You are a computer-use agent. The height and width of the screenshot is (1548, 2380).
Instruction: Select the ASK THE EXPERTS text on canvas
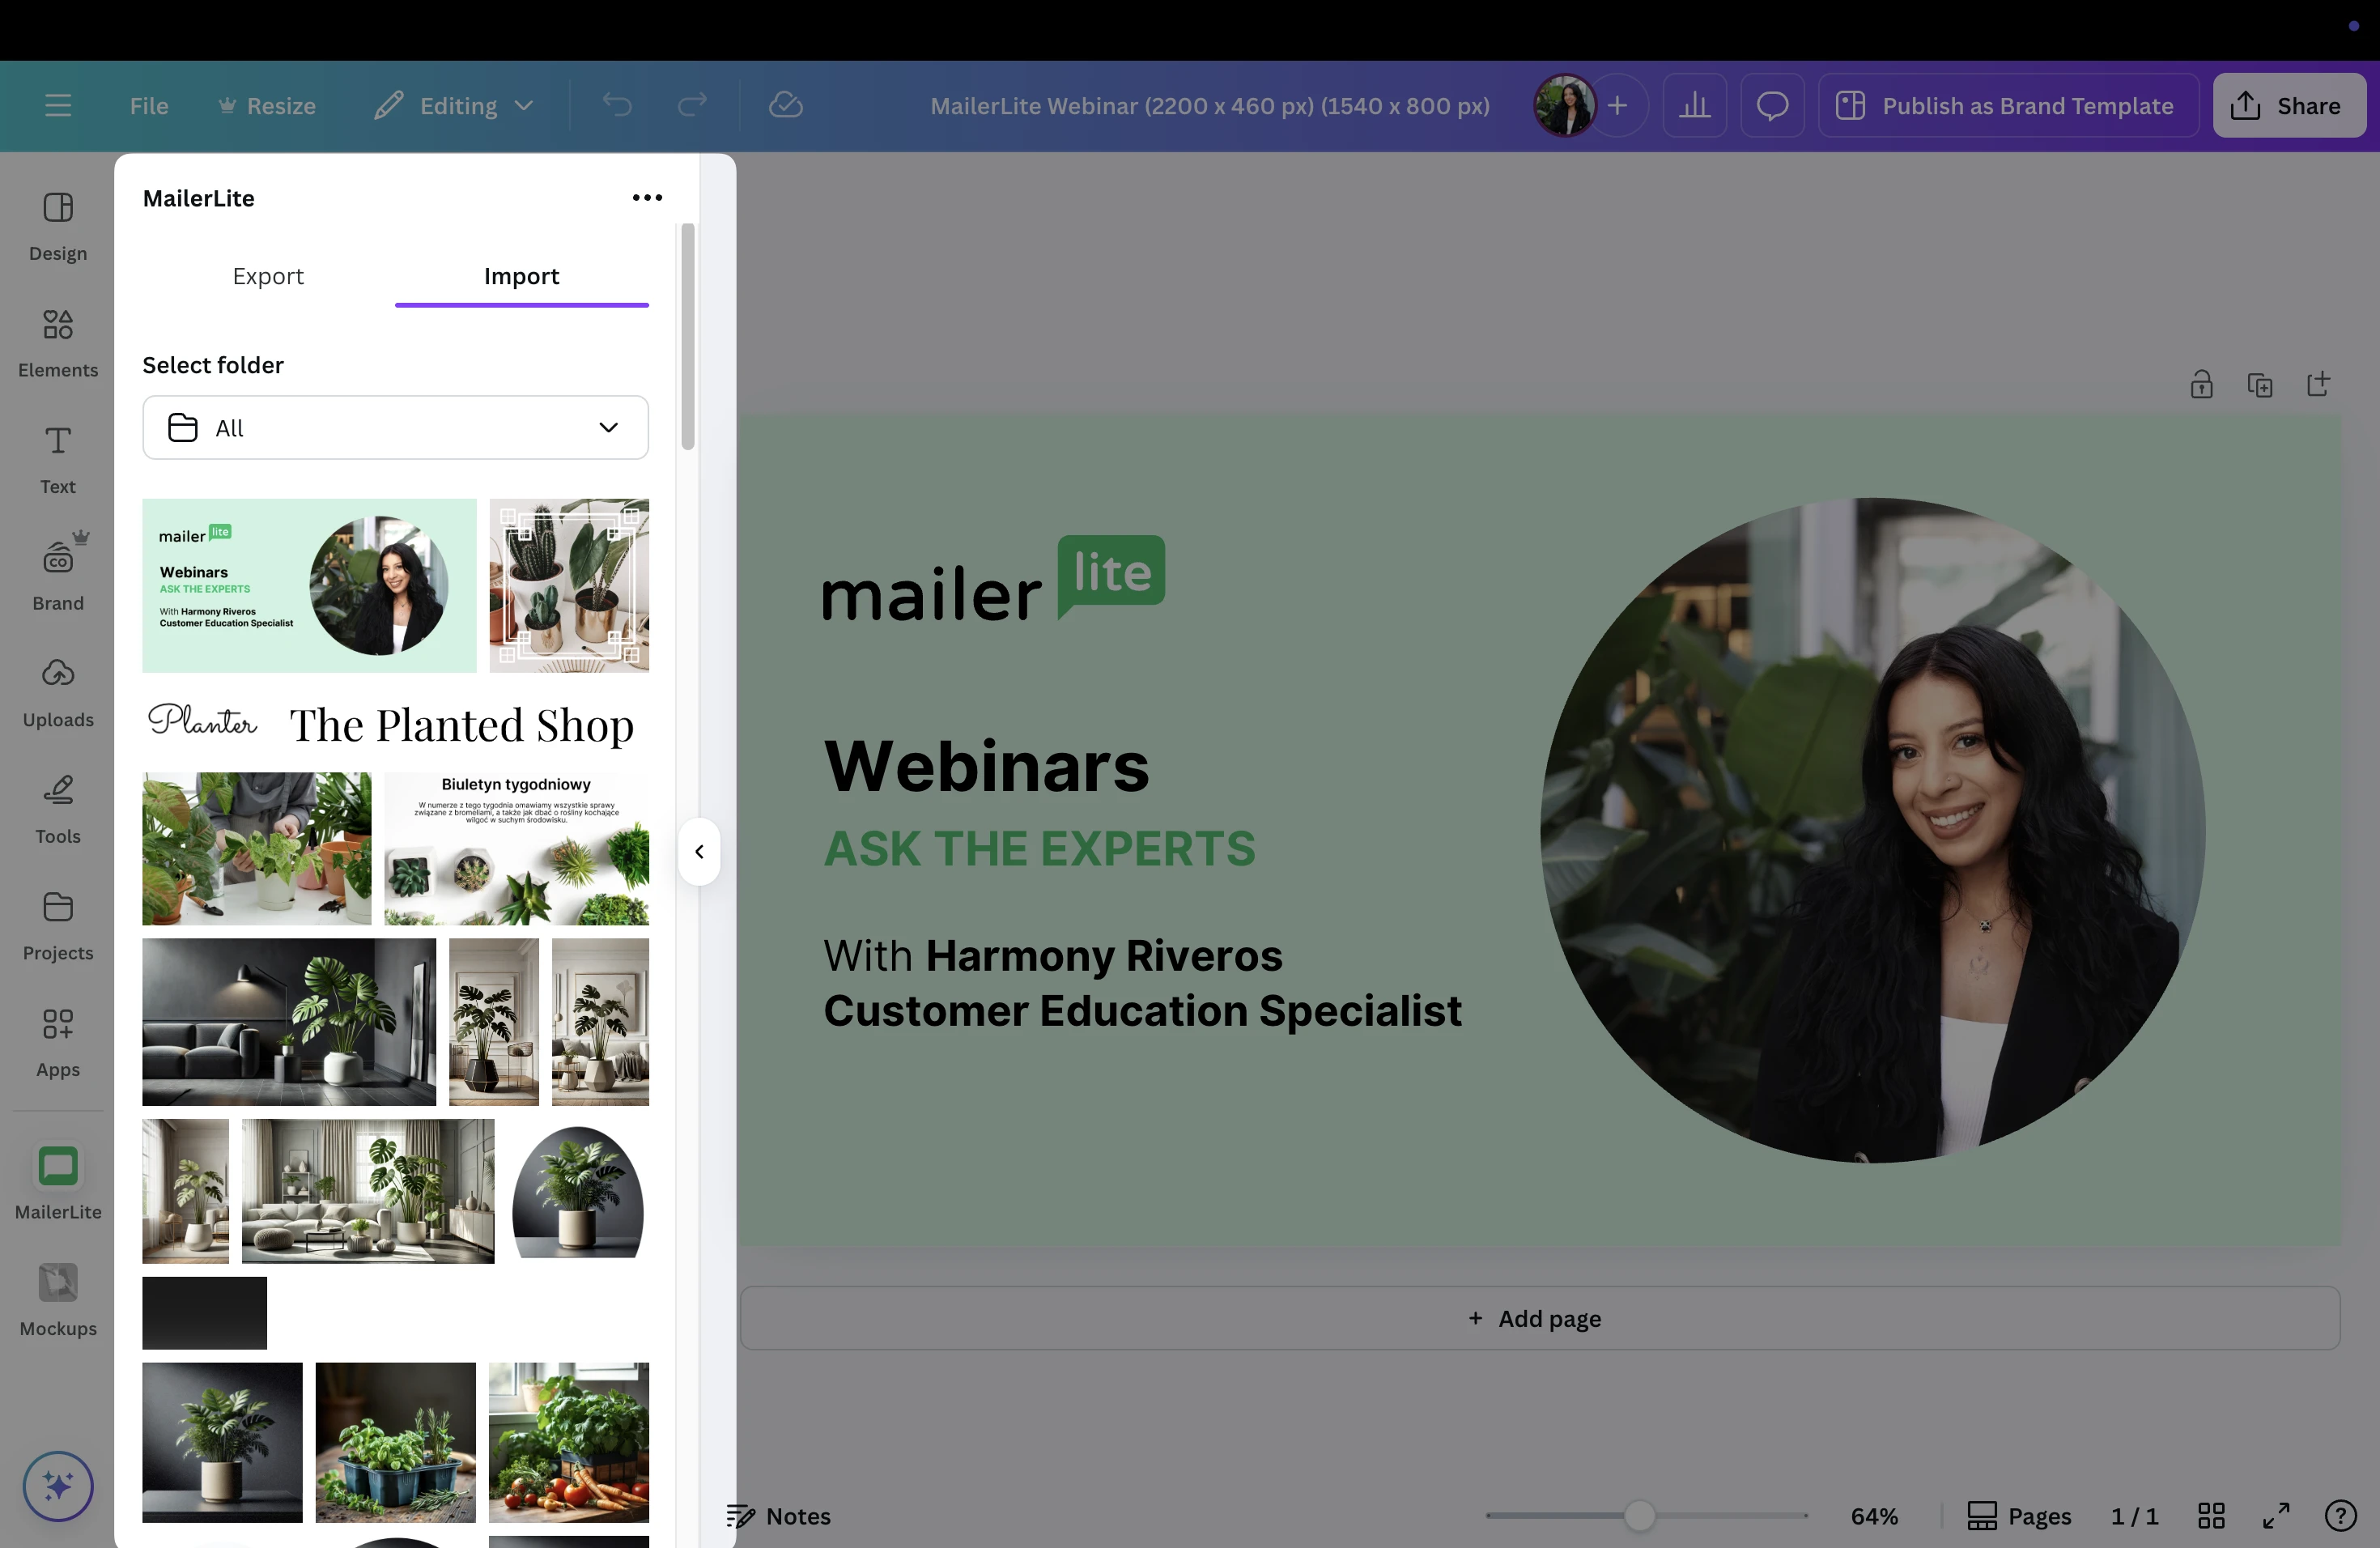point(1039,849)
